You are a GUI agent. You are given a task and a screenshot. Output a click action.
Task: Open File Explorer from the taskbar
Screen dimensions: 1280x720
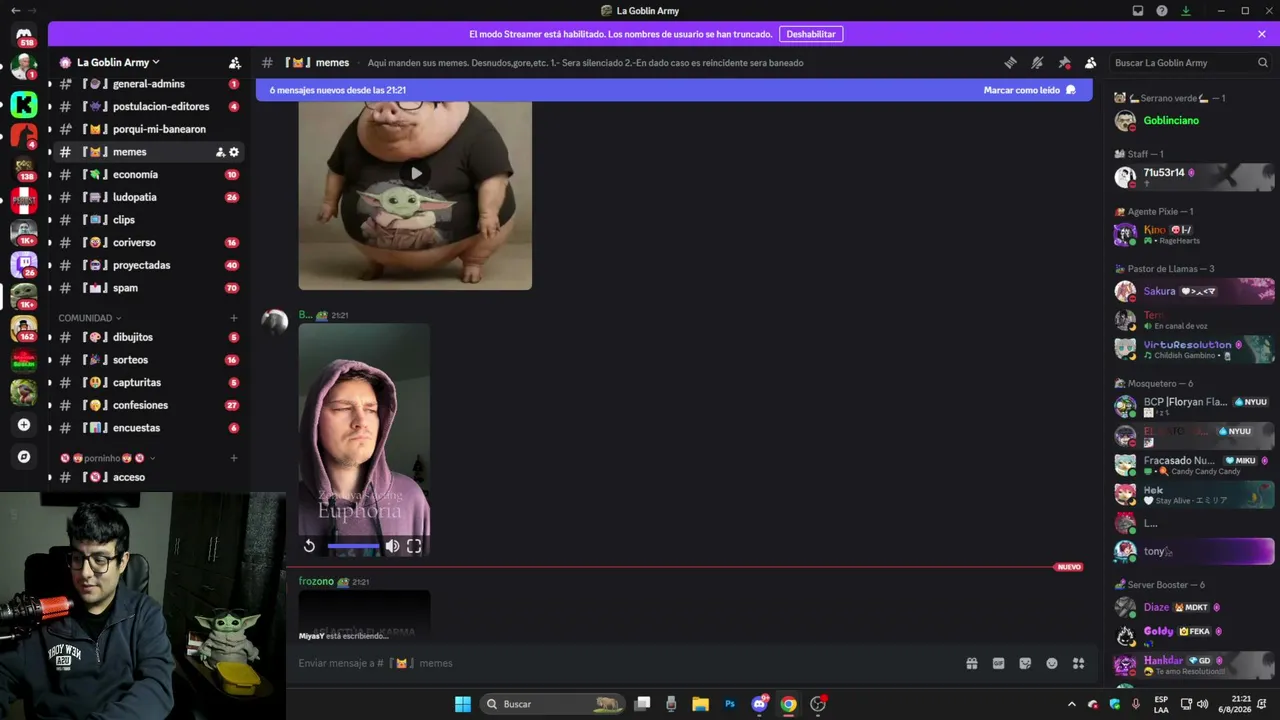point(700,704)
